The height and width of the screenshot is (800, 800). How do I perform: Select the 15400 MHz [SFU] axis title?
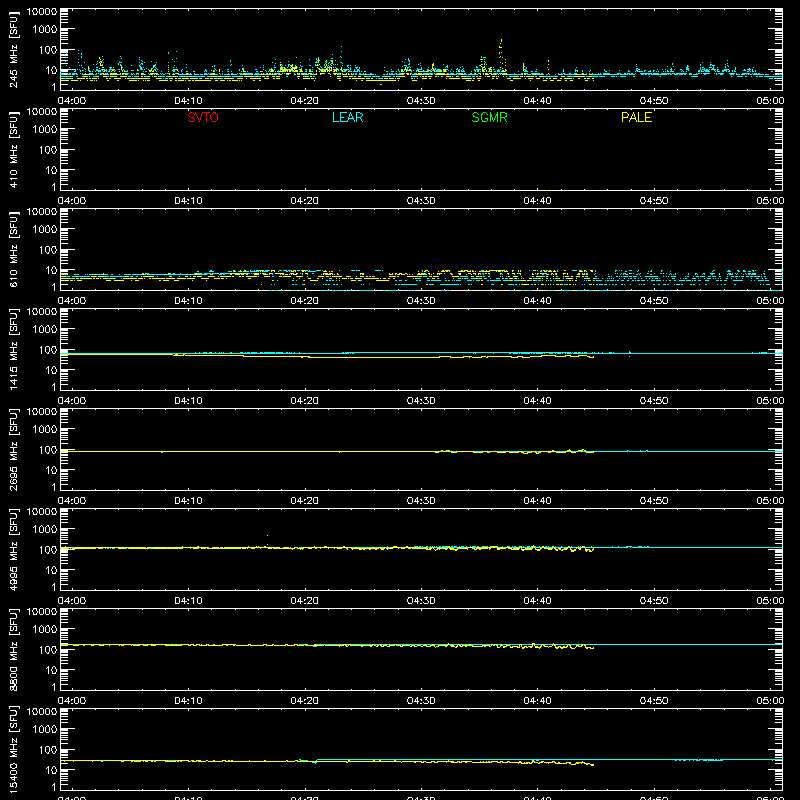pos(13,749)
